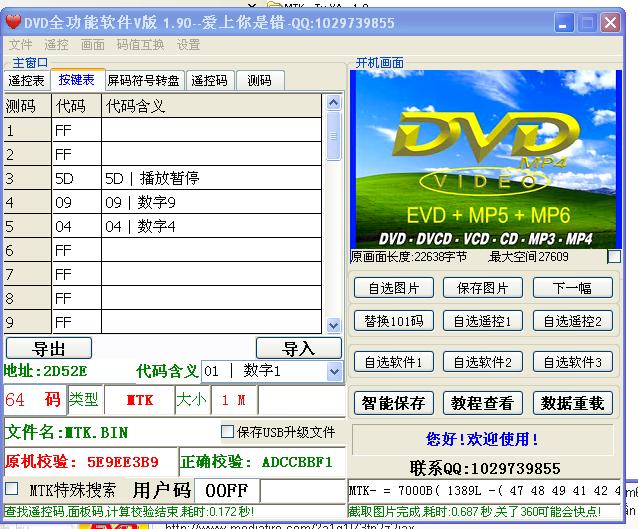Screen dimensions: 638x529
Task: Click the 替换101码 button
Action: tap(394, 321)
